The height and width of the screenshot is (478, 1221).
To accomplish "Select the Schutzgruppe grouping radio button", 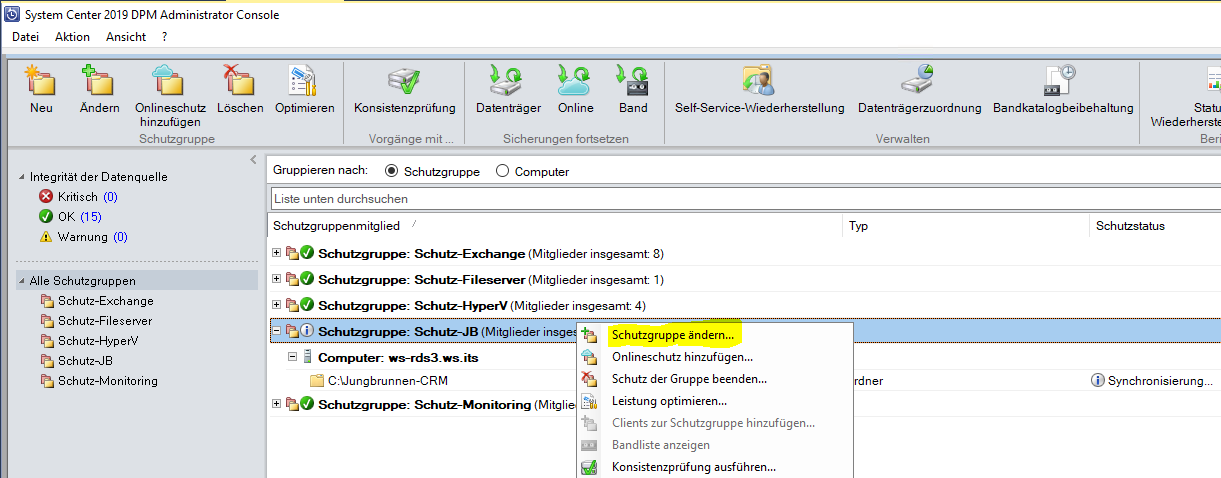I will point(391,172).
